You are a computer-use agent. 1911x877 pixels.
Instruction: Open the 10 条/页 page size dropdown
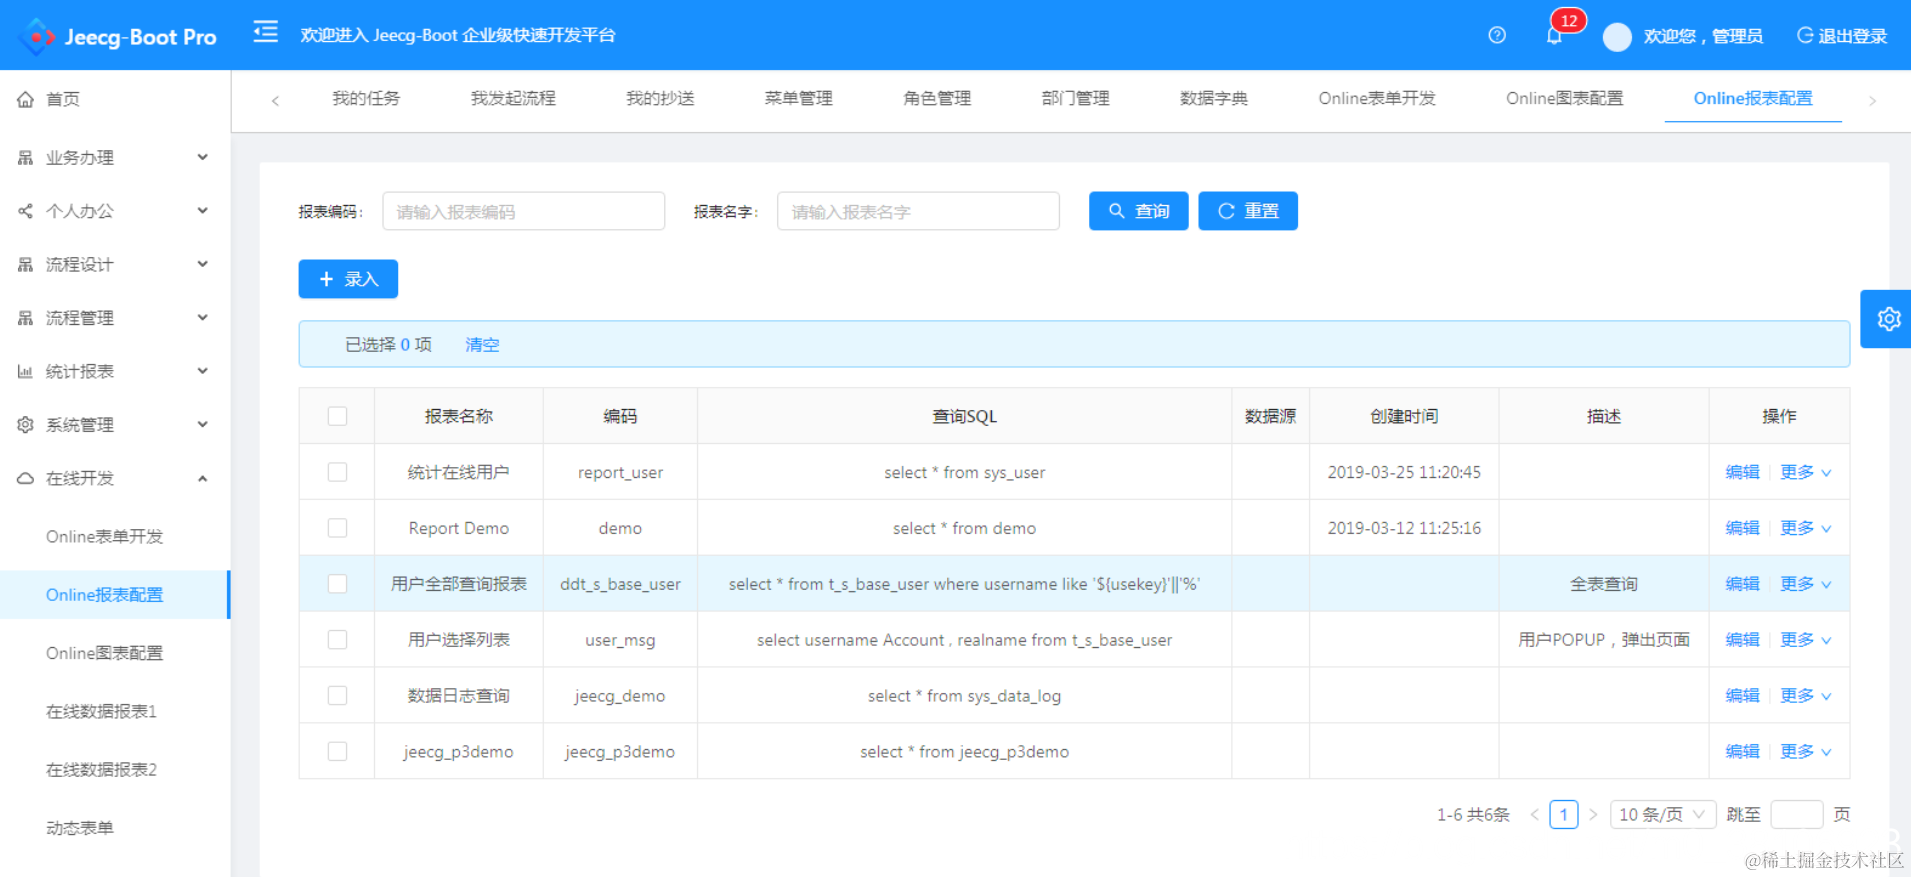tap(1662, 815)
